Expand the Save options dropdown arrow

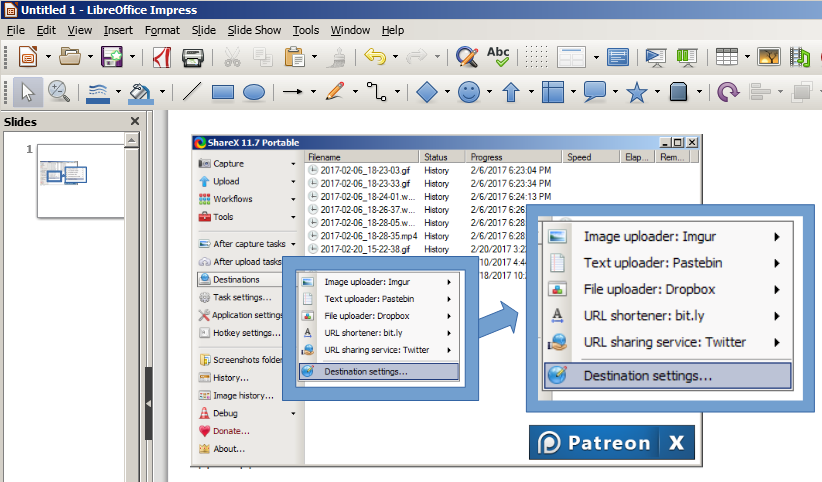(132, 57)
